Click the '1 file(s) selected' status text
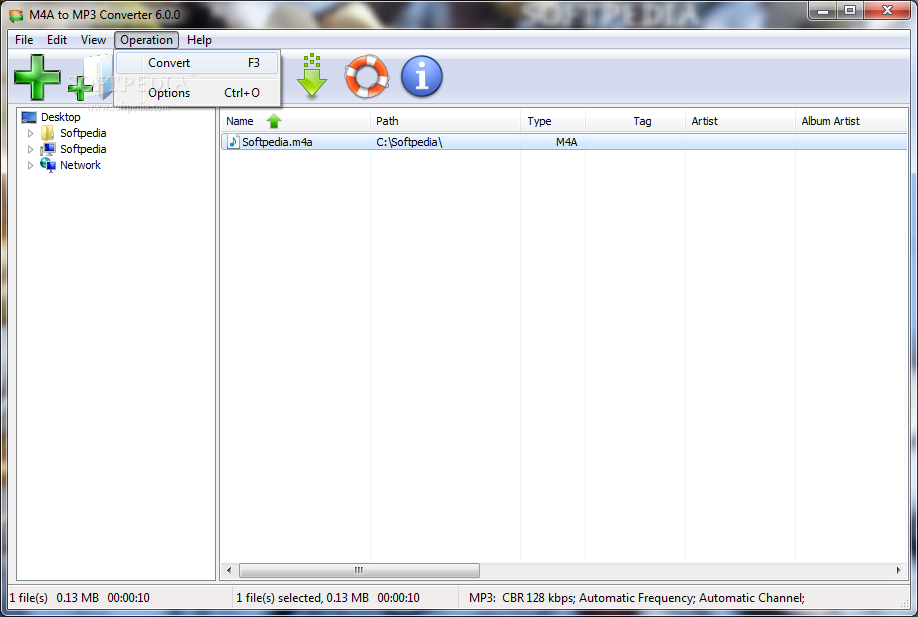The image size is (918, 617). [x=327, y=598]
